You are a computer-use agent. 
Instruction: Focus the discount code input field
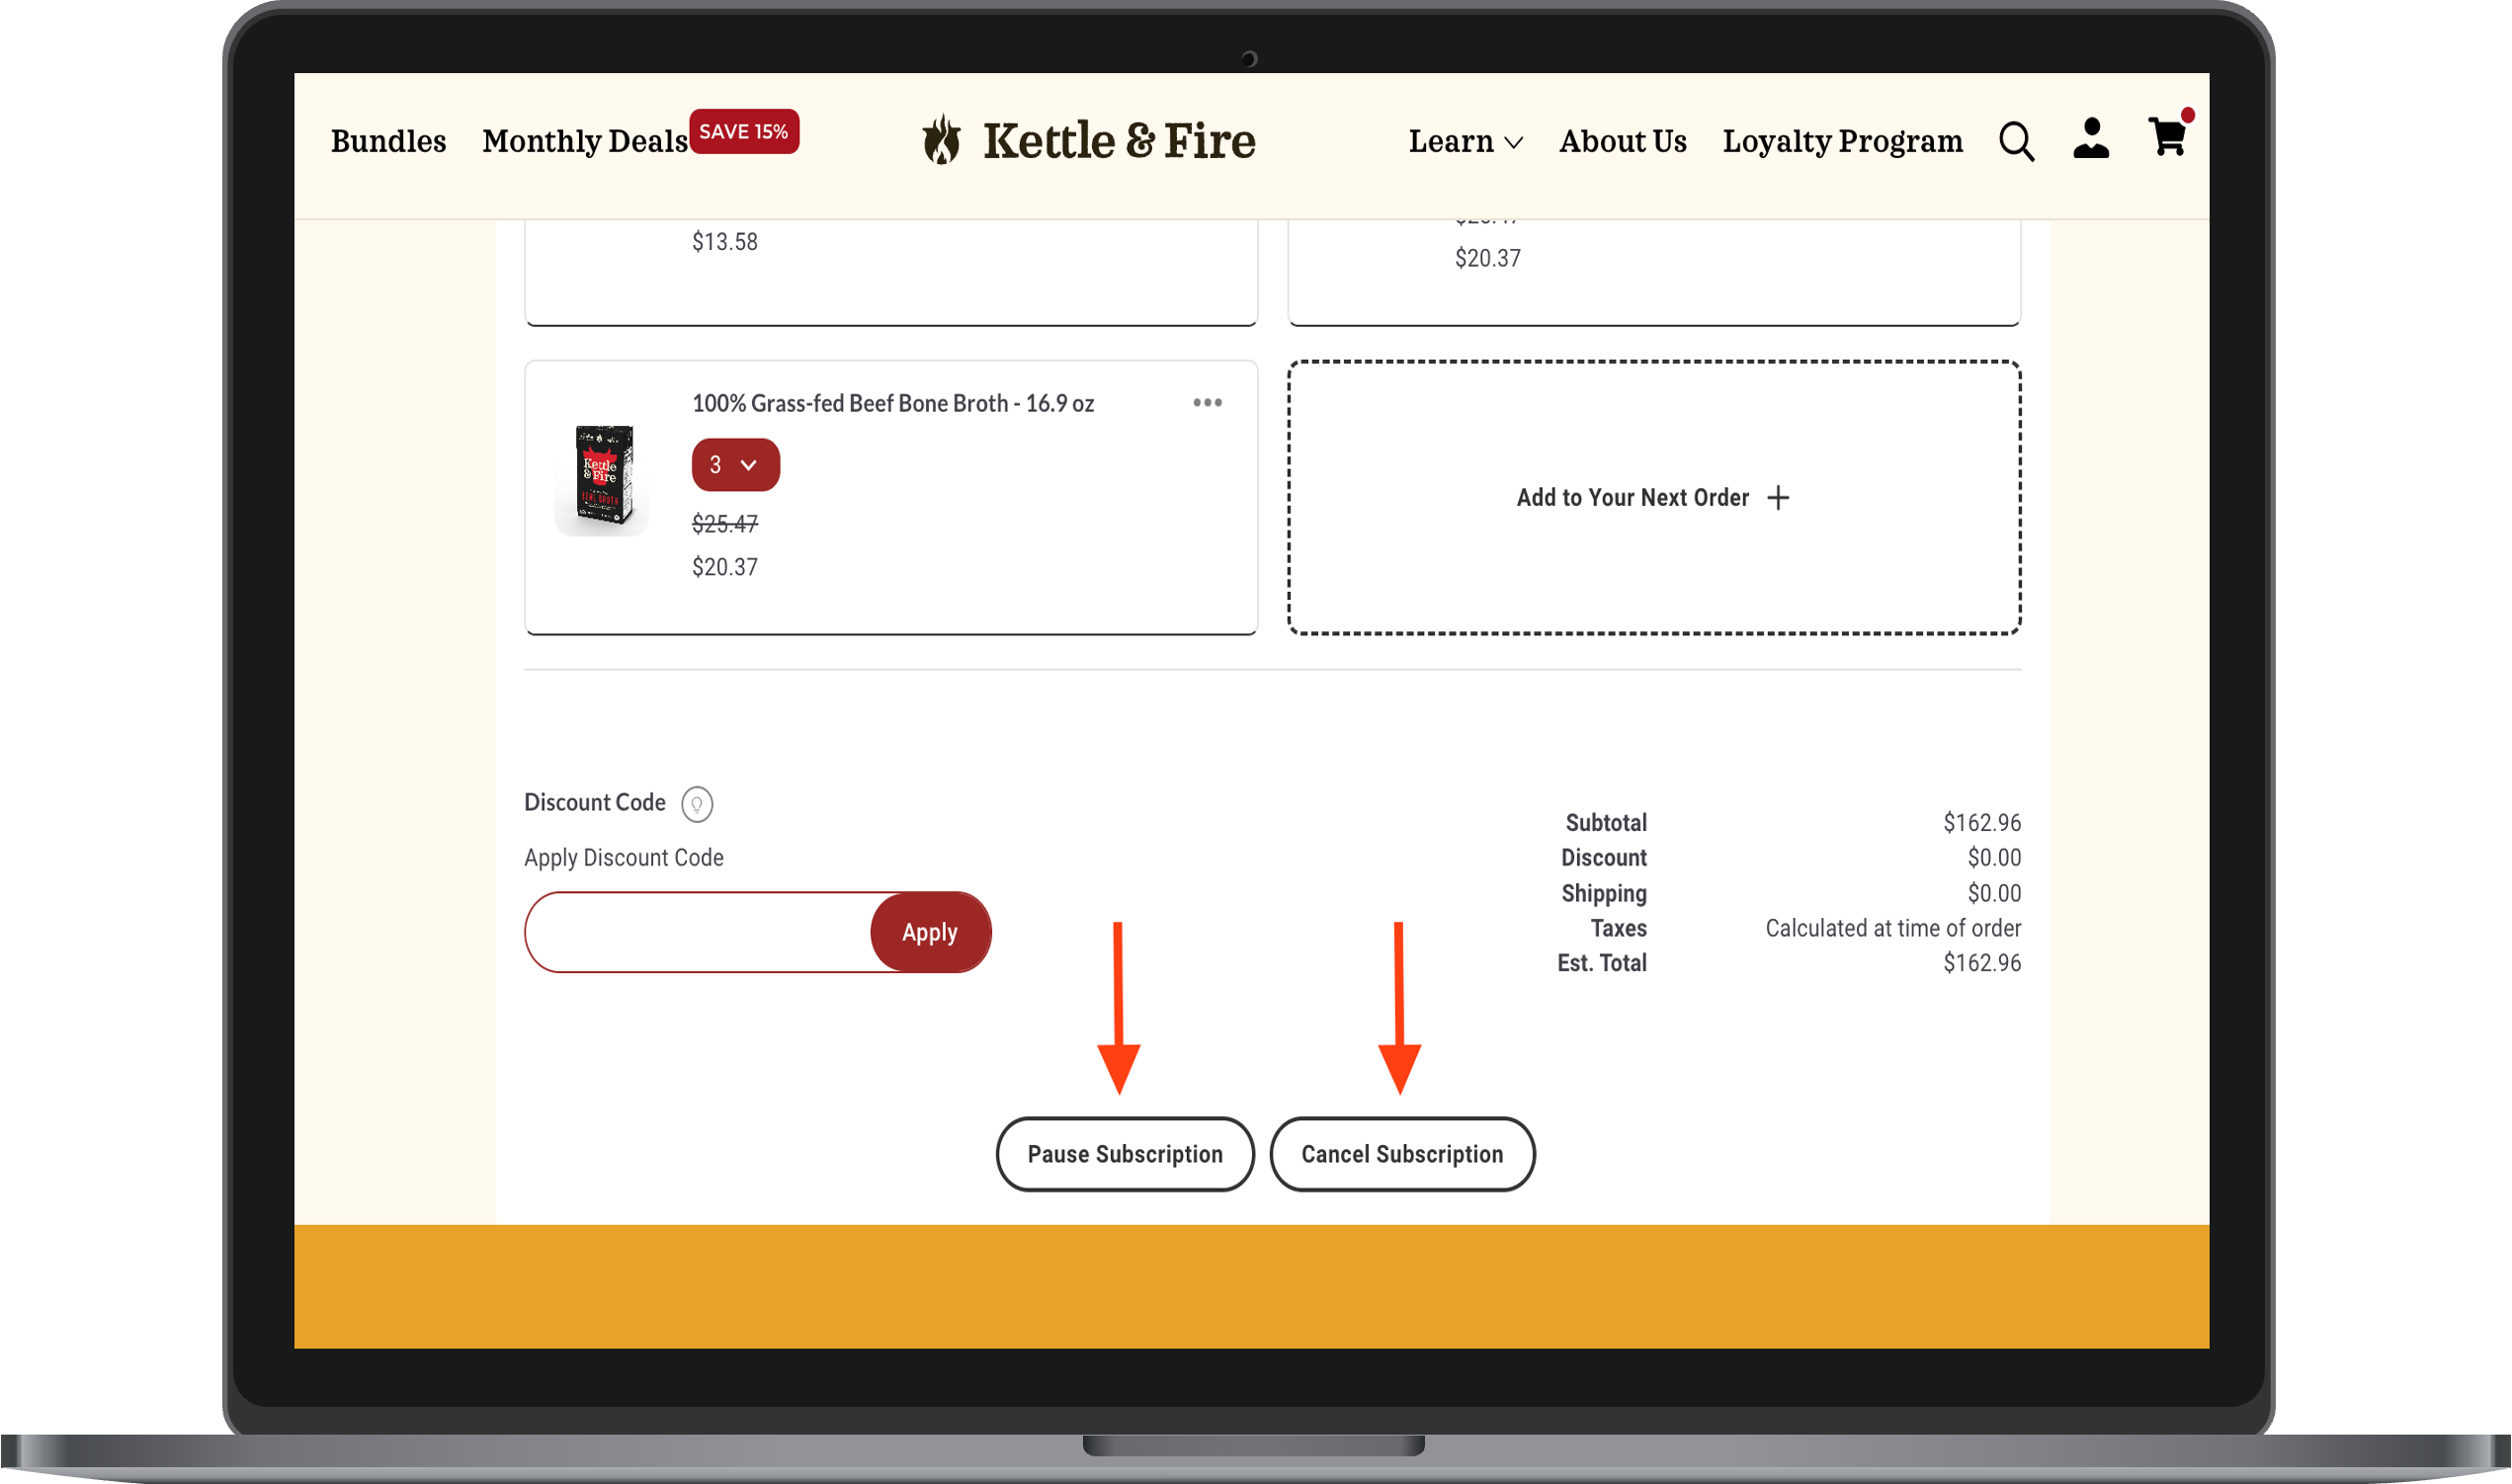pyautogui.click(x=698, y=931)
